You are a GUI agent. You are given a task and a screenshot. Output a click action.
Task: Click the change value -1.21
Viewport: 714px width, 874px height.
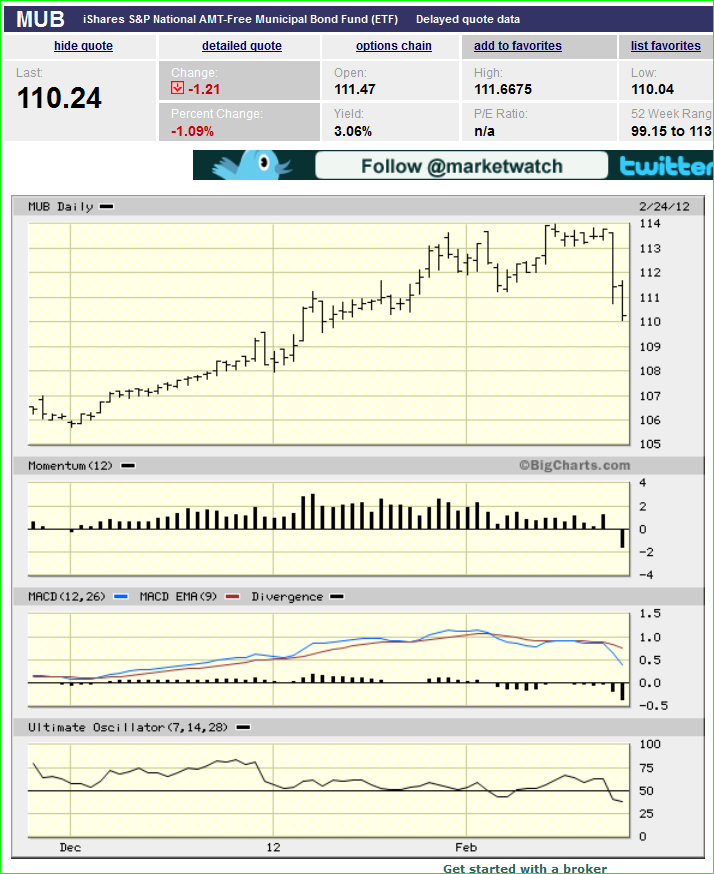[x=204, y=89]
